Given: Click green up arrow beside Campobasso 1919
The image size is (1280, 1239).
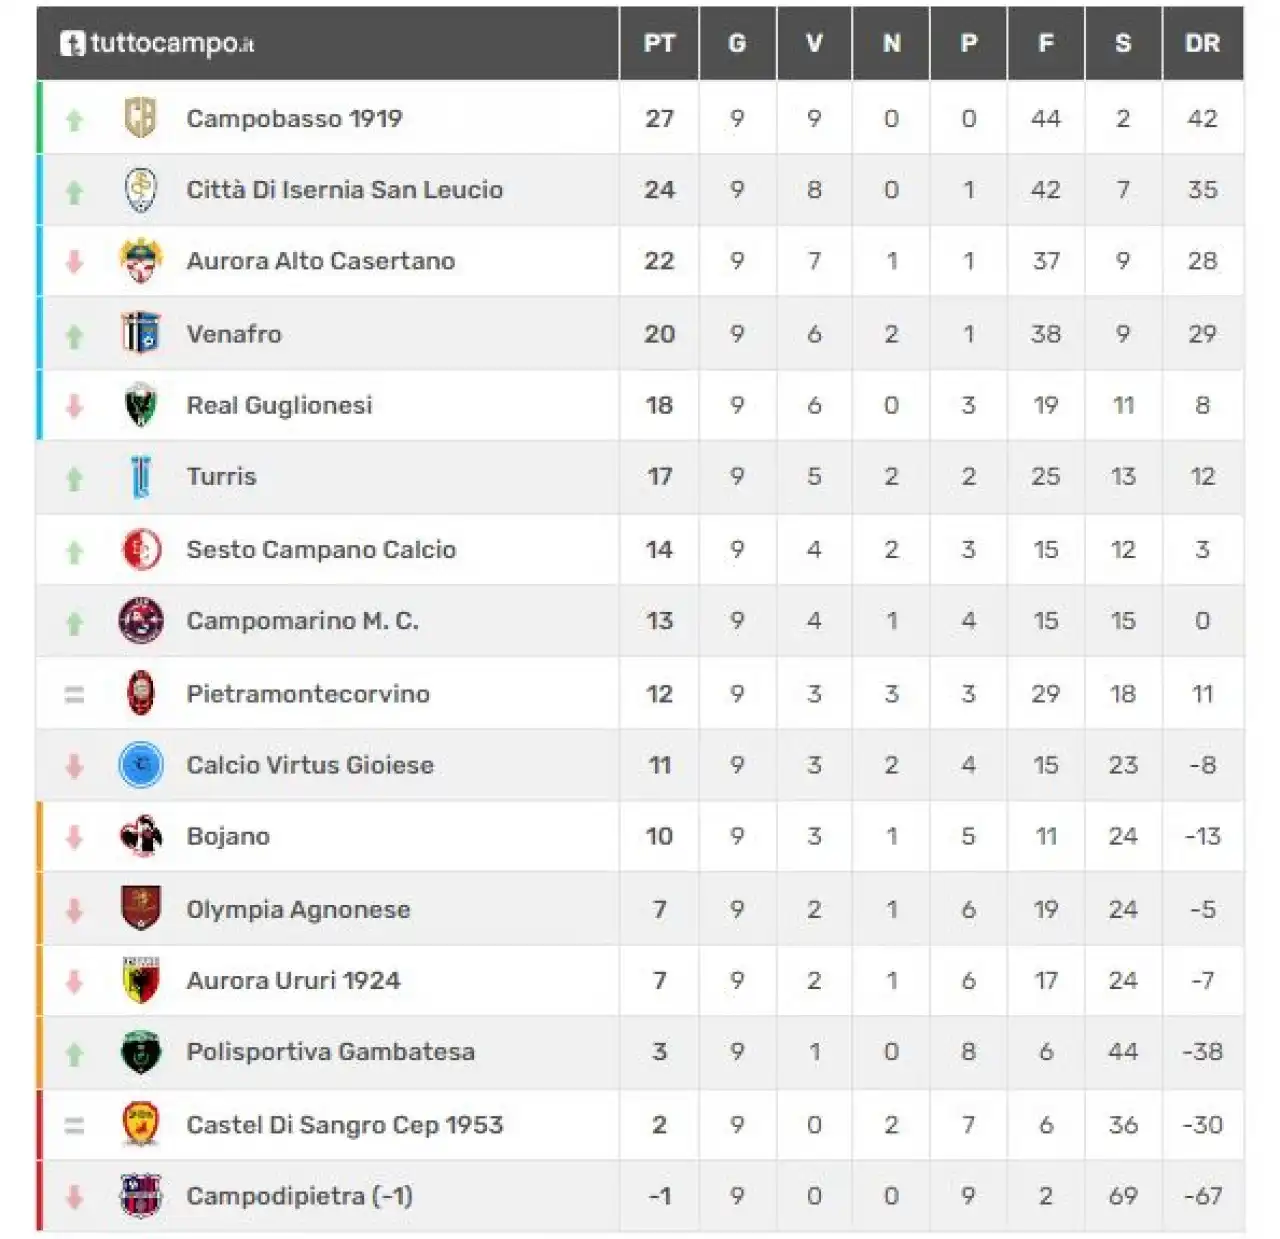Looking at the screenshot, I should tap(74, 120).
